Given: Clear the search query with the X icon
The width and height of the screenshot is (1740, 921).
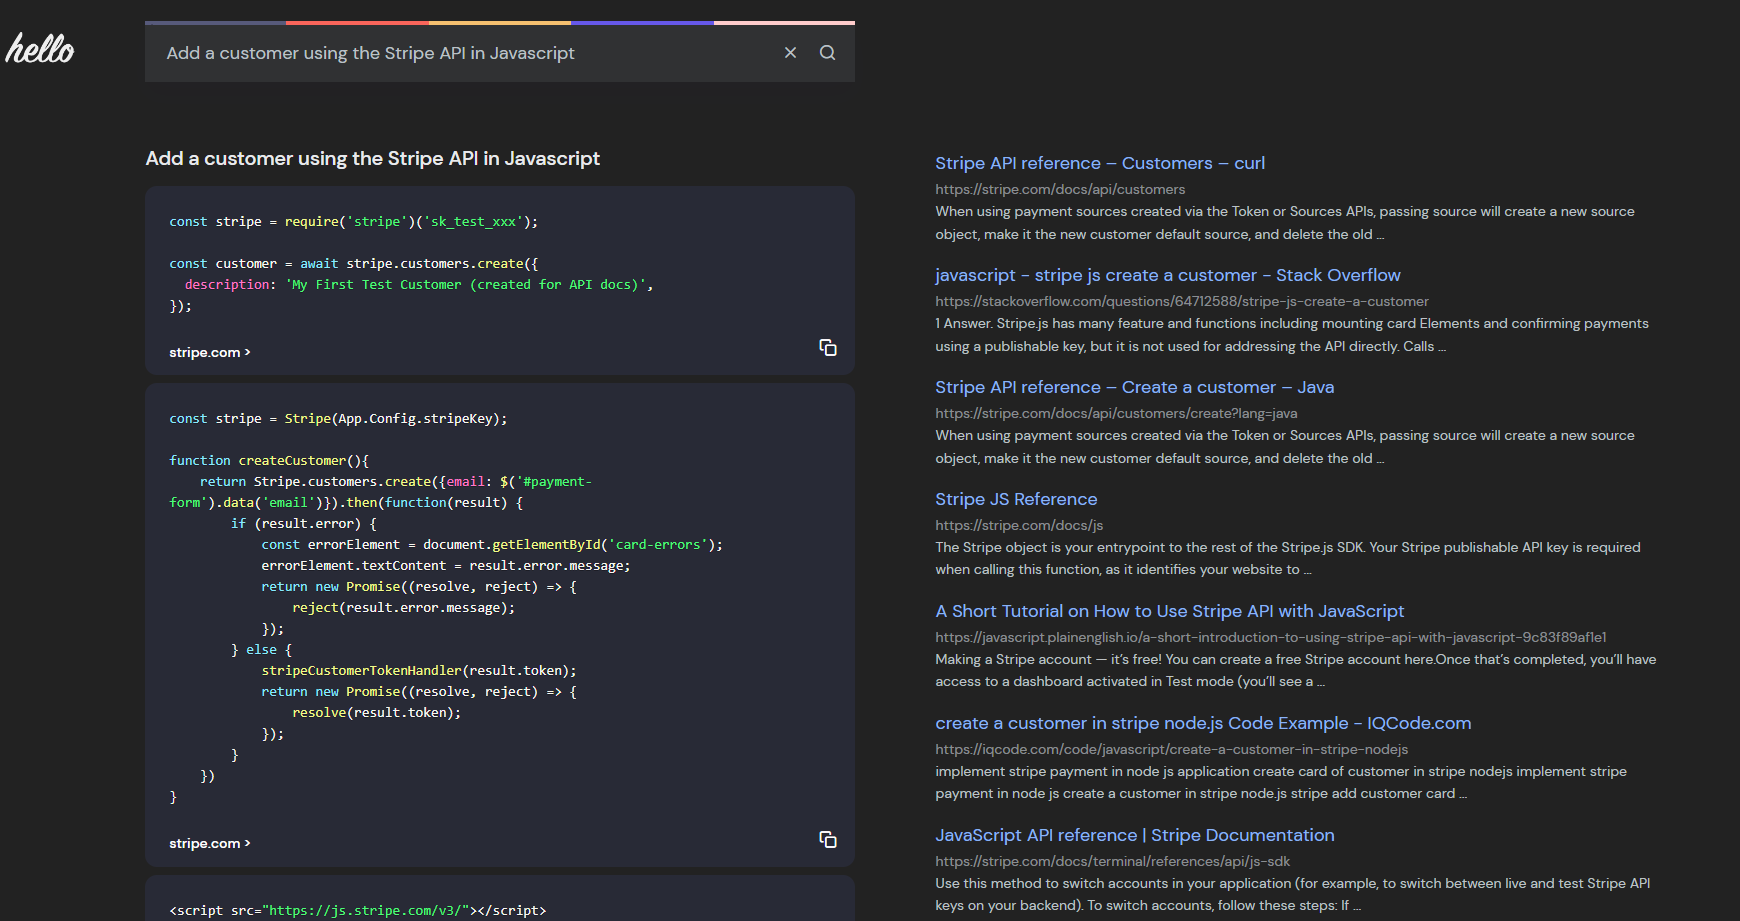Looking at the screenshot, I should tap(790, 53).
